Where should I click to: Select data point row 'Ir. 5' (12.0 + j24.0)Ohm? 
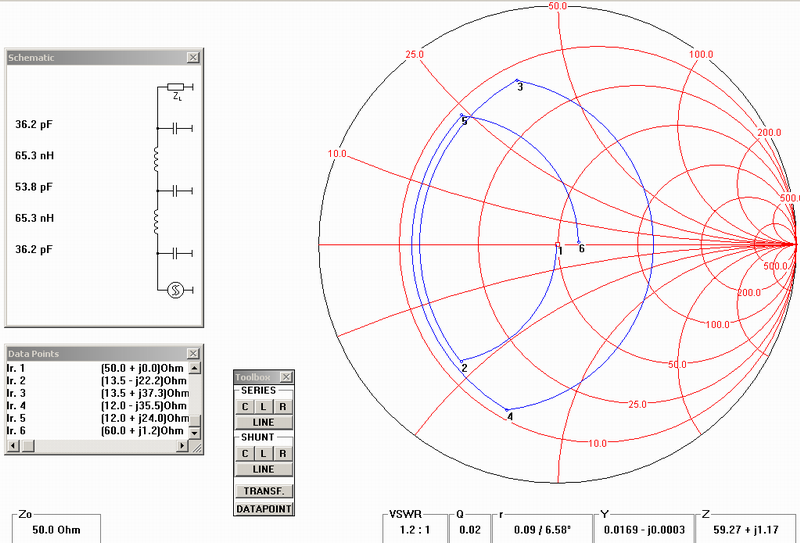97,418
